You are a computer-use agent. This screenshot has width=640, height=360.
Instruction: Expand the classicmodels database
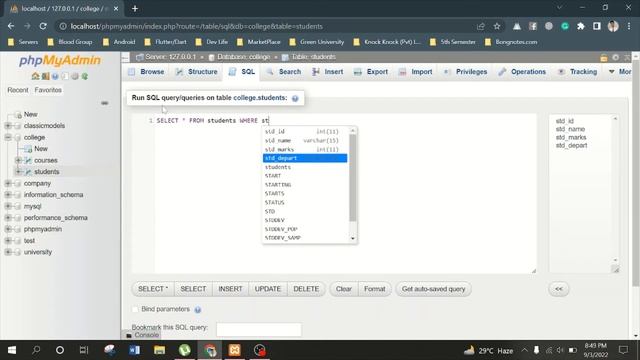[x=8, y=126]
